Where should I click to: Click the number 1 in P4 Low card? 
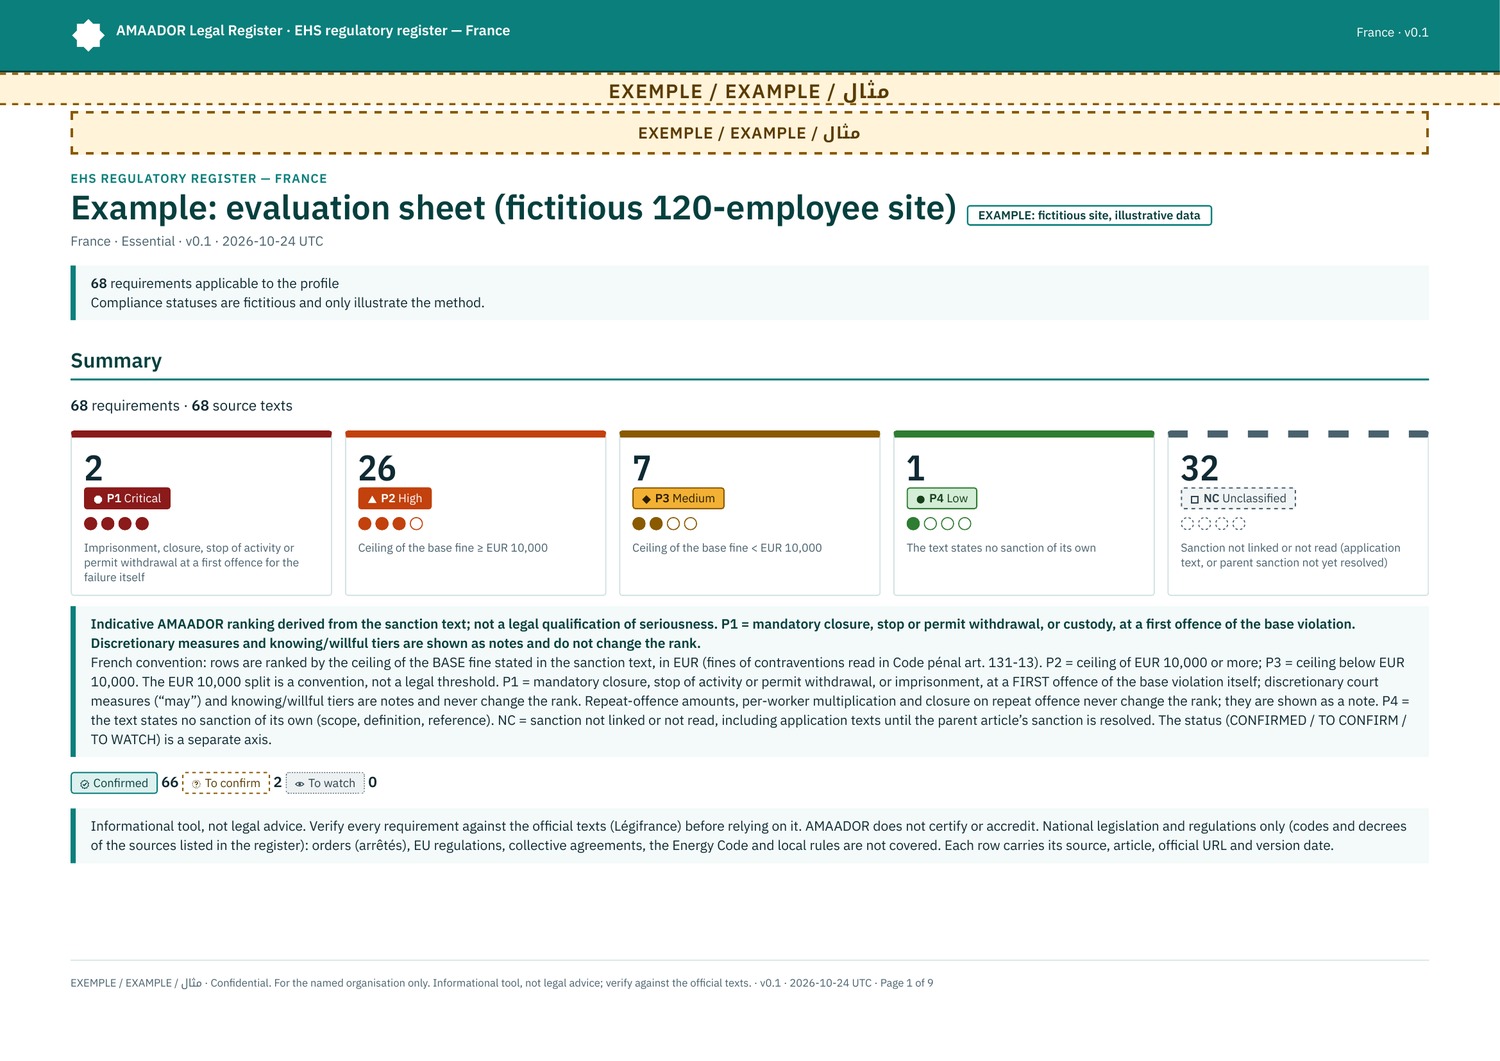(915, 468)
